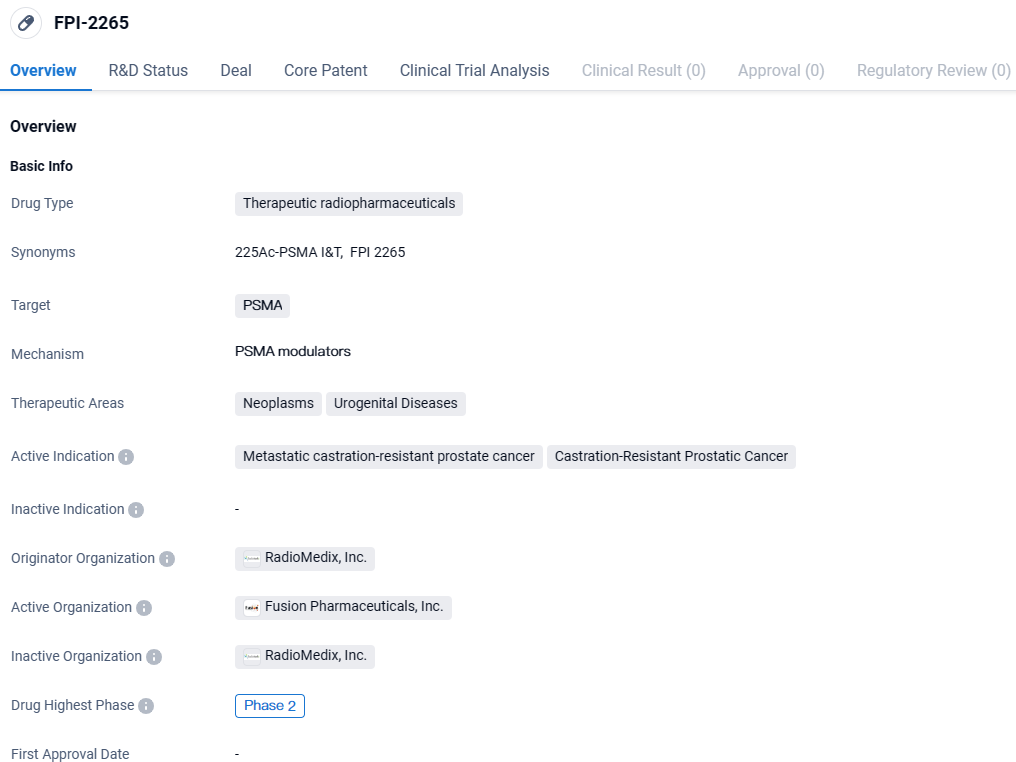Click the Therapeutic radiopharmaceuticals tag
This screenshot has width=1016, height=762.
coord(349,204)
